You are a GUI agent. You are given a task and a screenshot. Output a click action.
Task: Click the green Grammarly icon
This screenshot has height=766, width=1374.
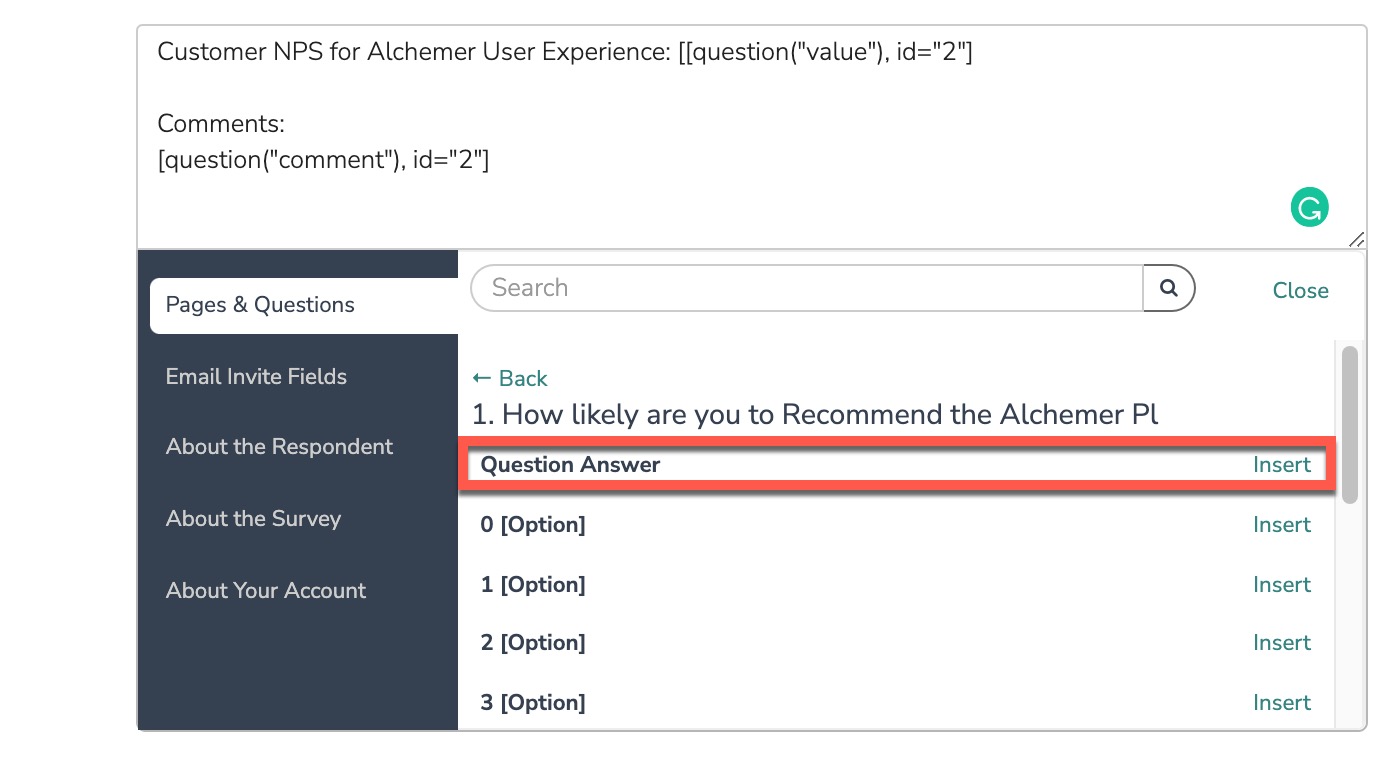[1309, 208]
